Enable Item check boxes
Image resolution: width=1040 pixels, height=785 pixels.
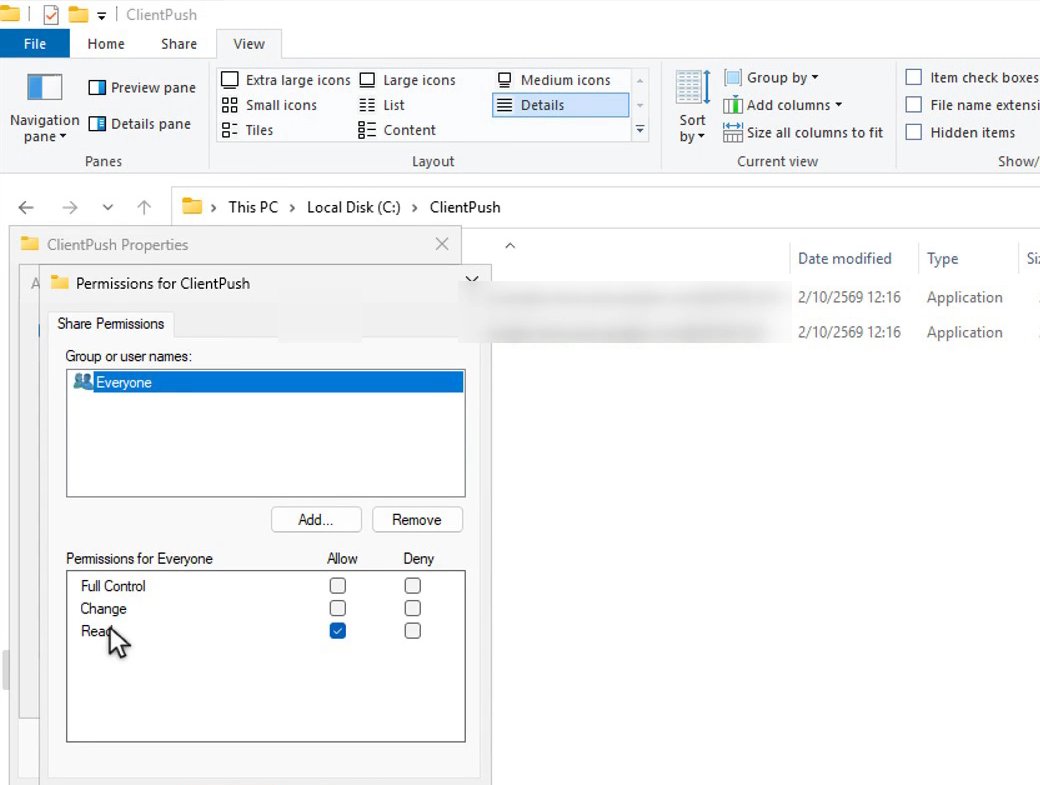pos(914,78)
